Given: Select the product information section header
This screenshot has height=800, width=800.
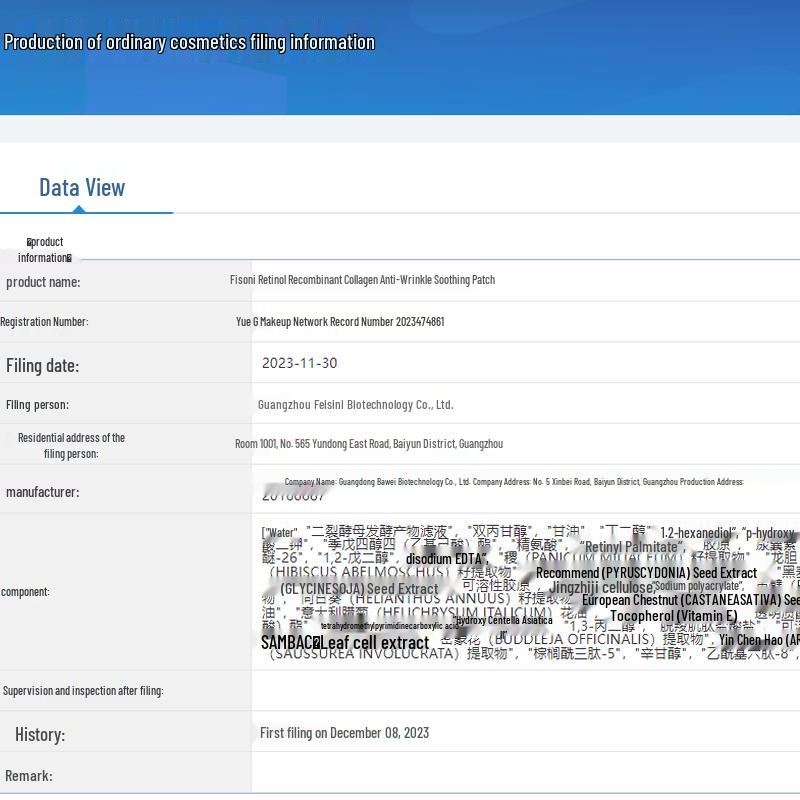Looking at the screenshot, I should point(44,249).
